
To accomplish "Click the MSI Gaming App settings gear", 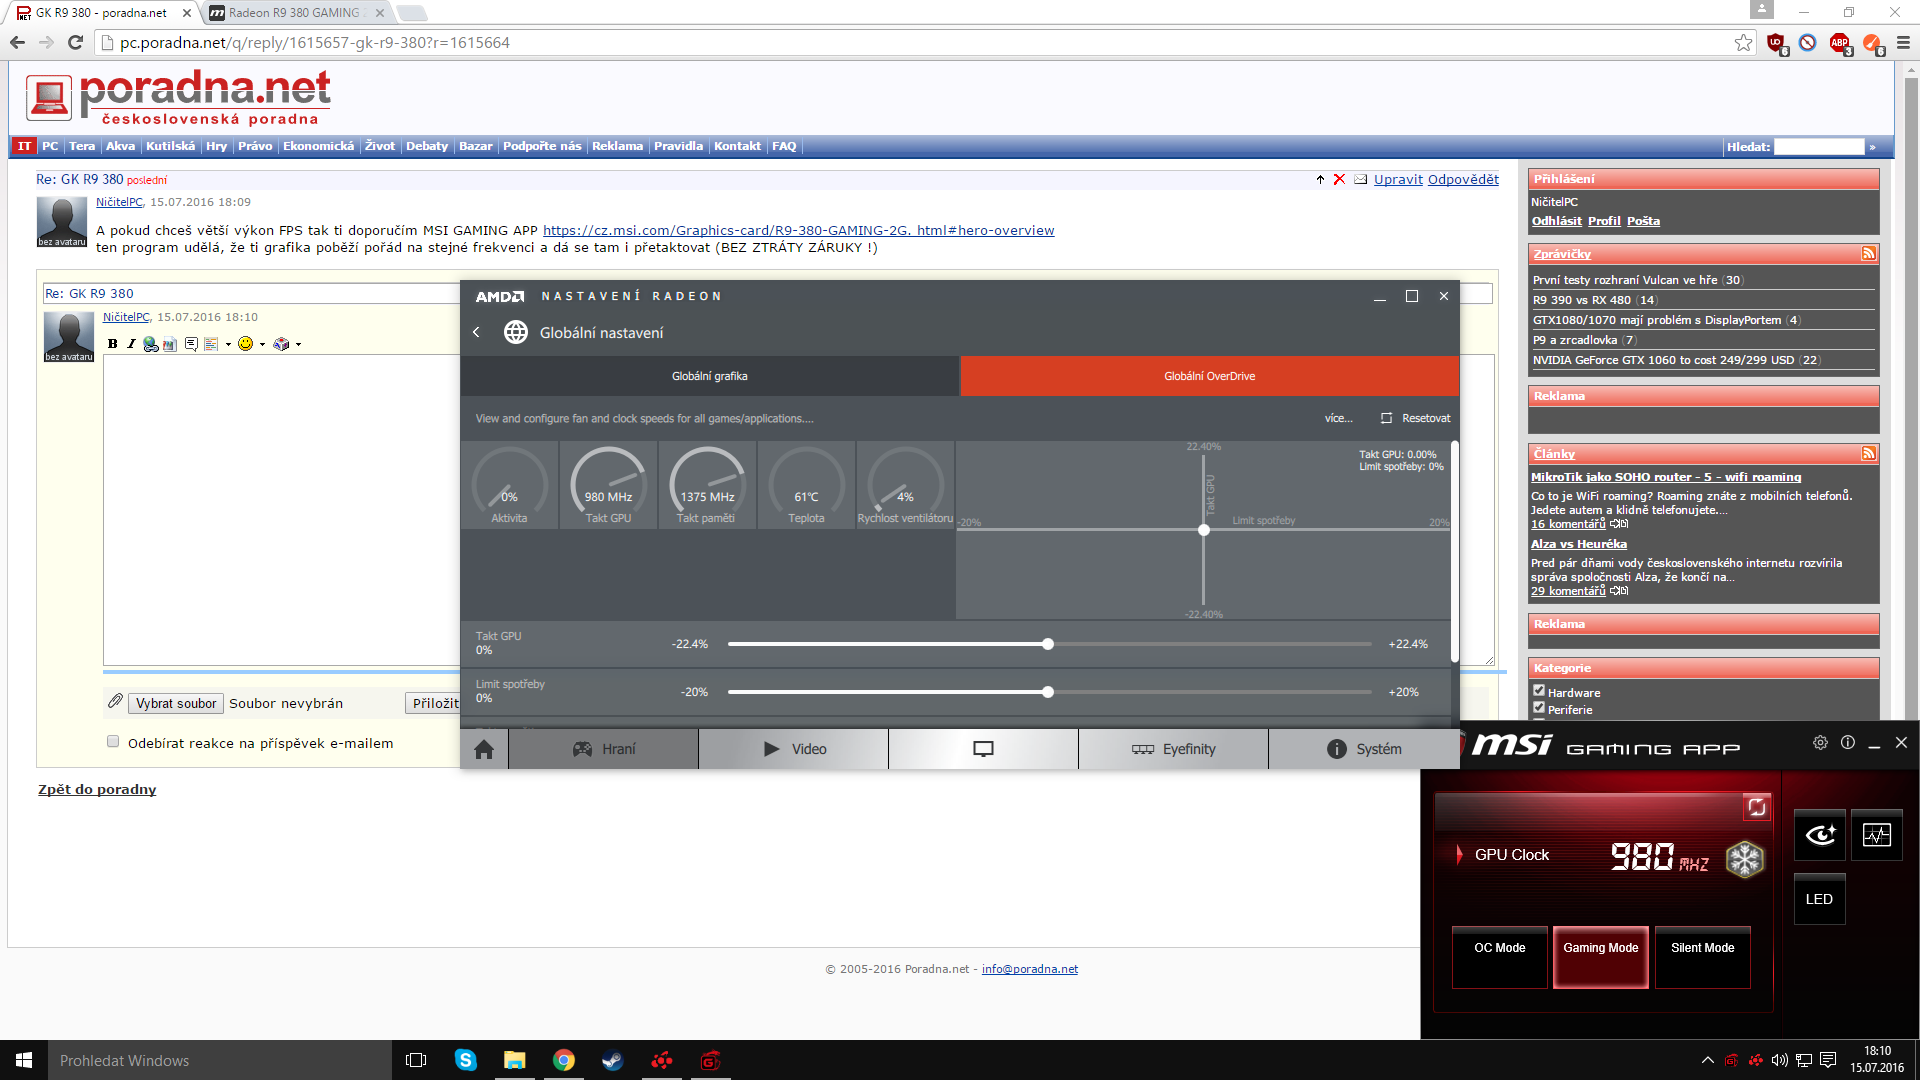I will tap(1820, 743).
